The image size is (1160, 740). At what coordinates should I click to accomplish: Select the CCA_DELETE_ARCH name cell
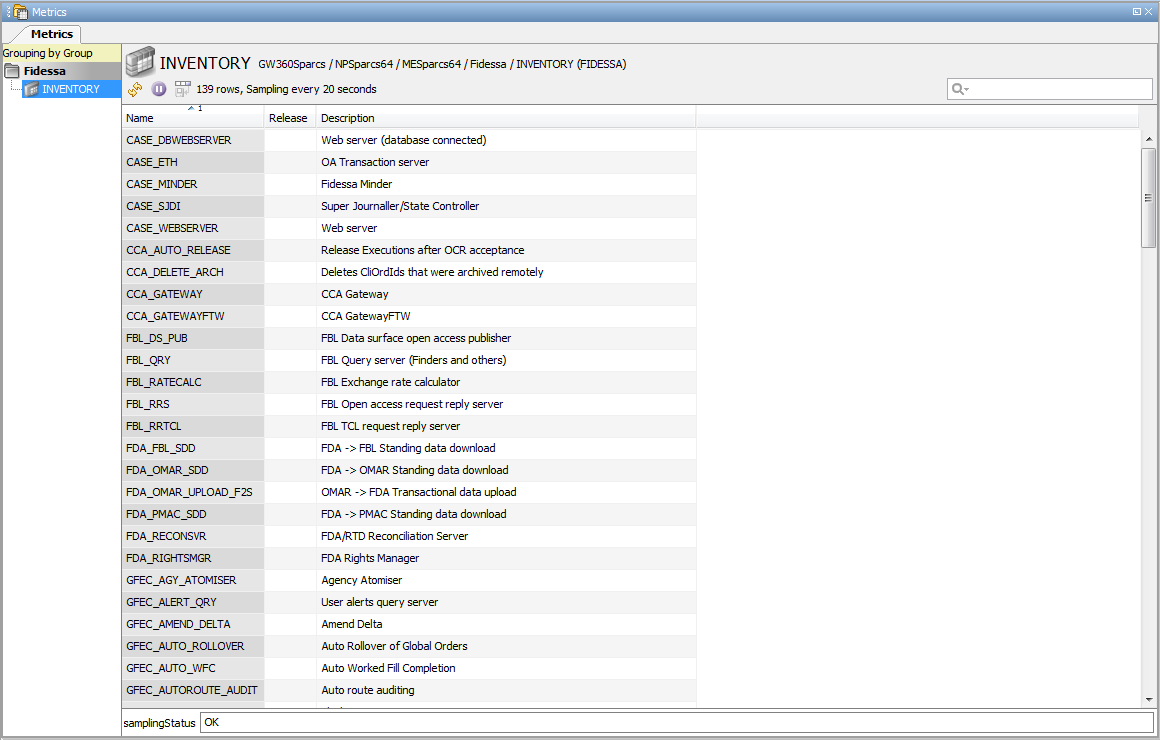point(192,272)
